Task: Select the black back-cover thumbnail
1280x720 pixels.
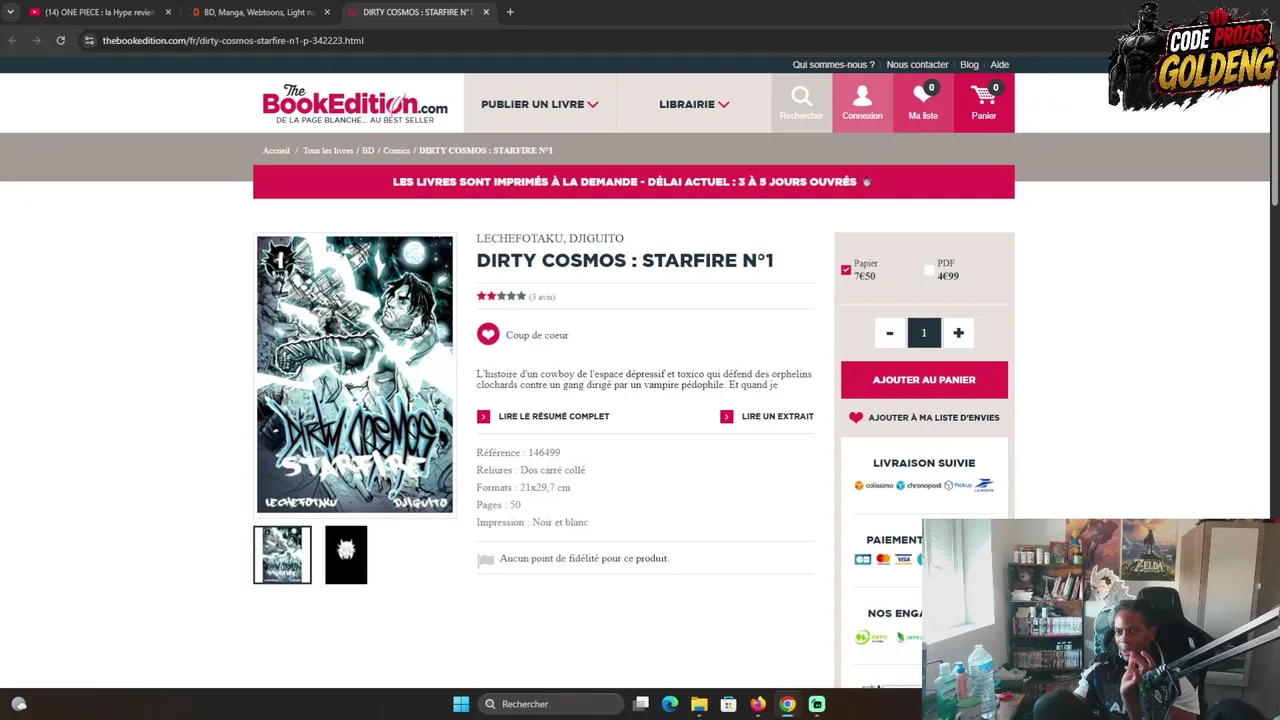Action: click(x=346, y=555)
